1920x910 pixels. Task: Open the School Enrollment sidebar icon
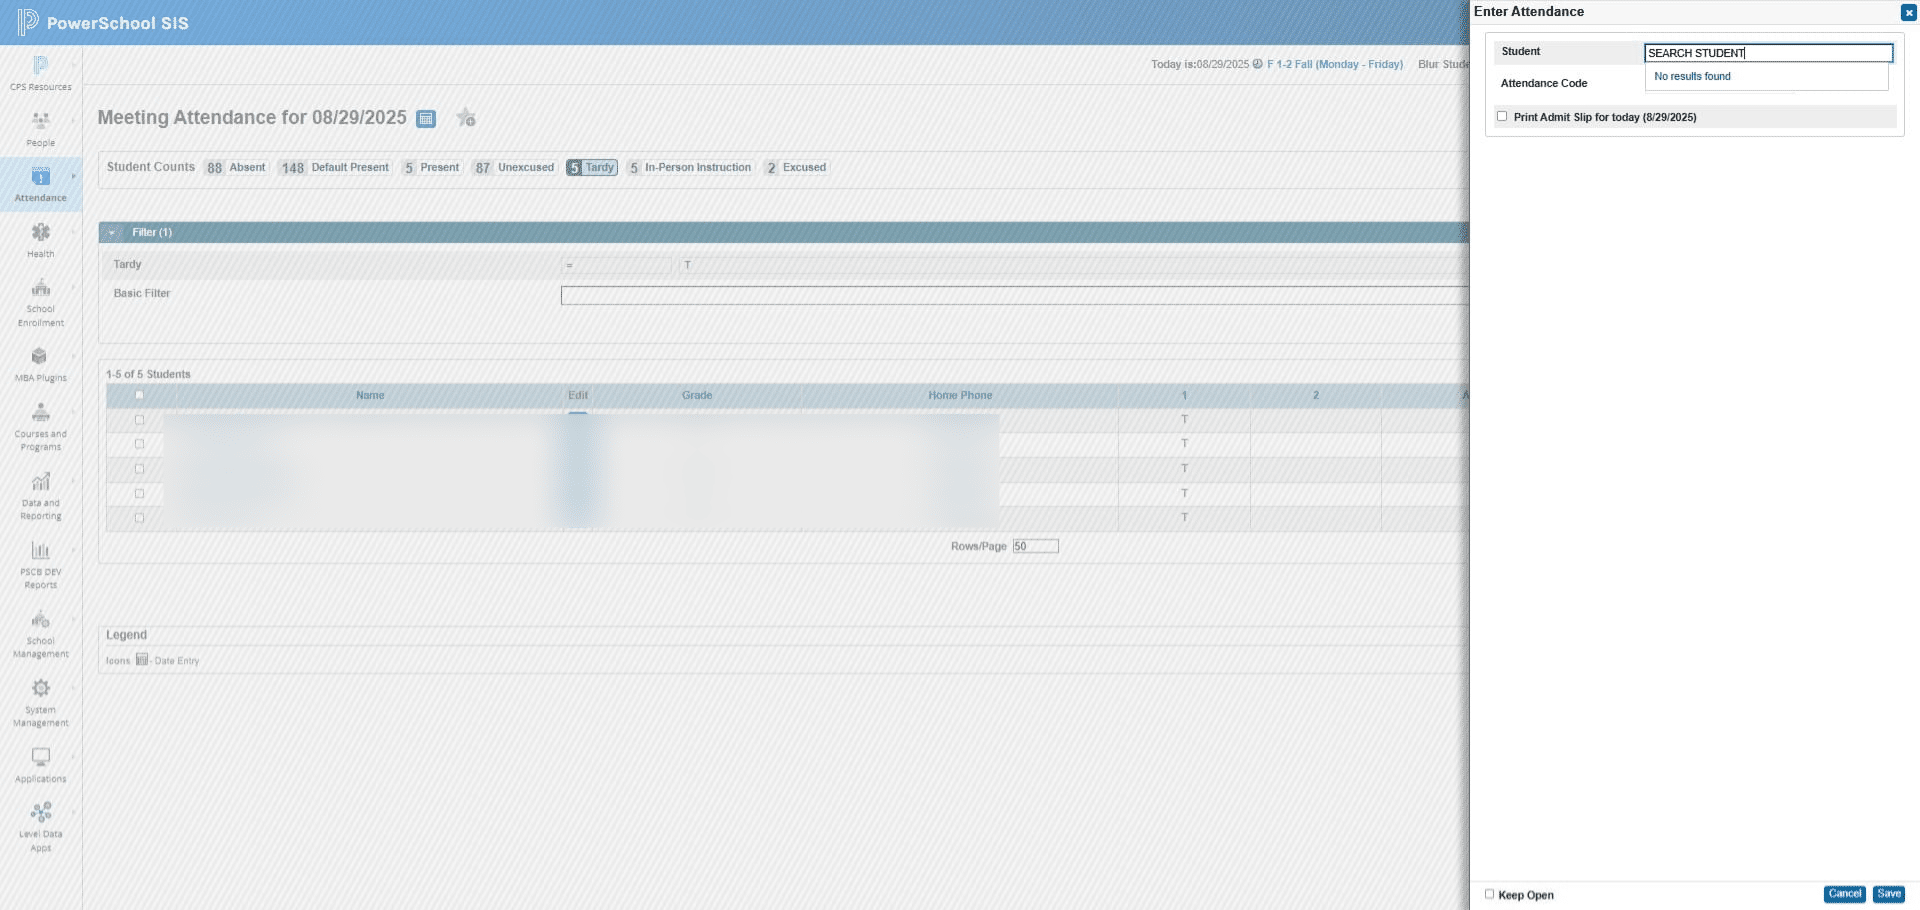(41, 289)
